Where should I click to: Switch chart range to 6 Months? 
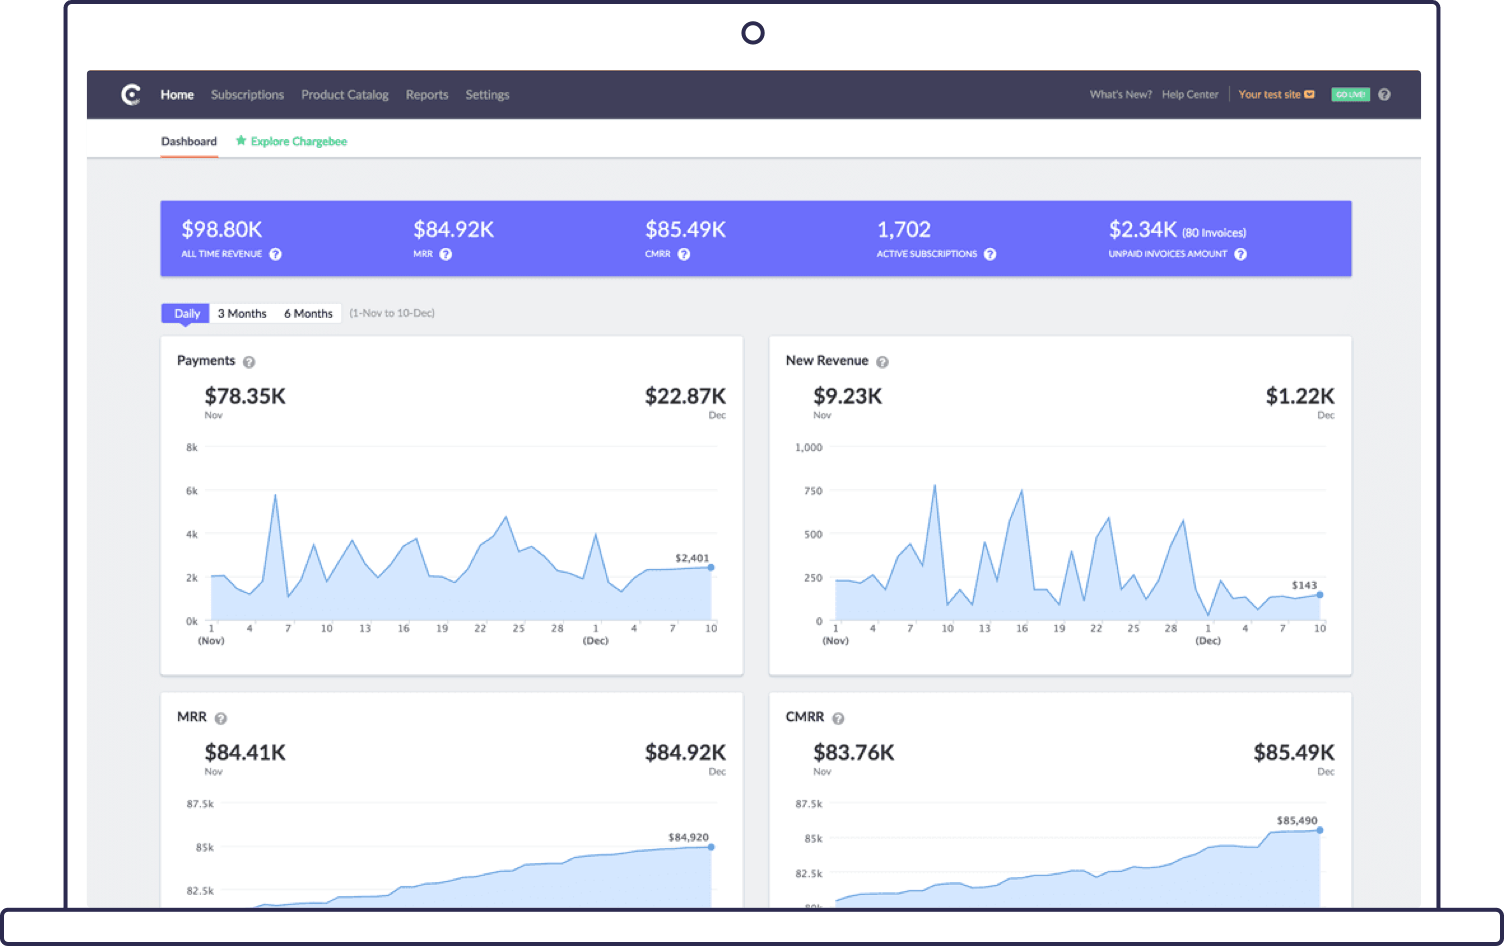pos(308,314)
